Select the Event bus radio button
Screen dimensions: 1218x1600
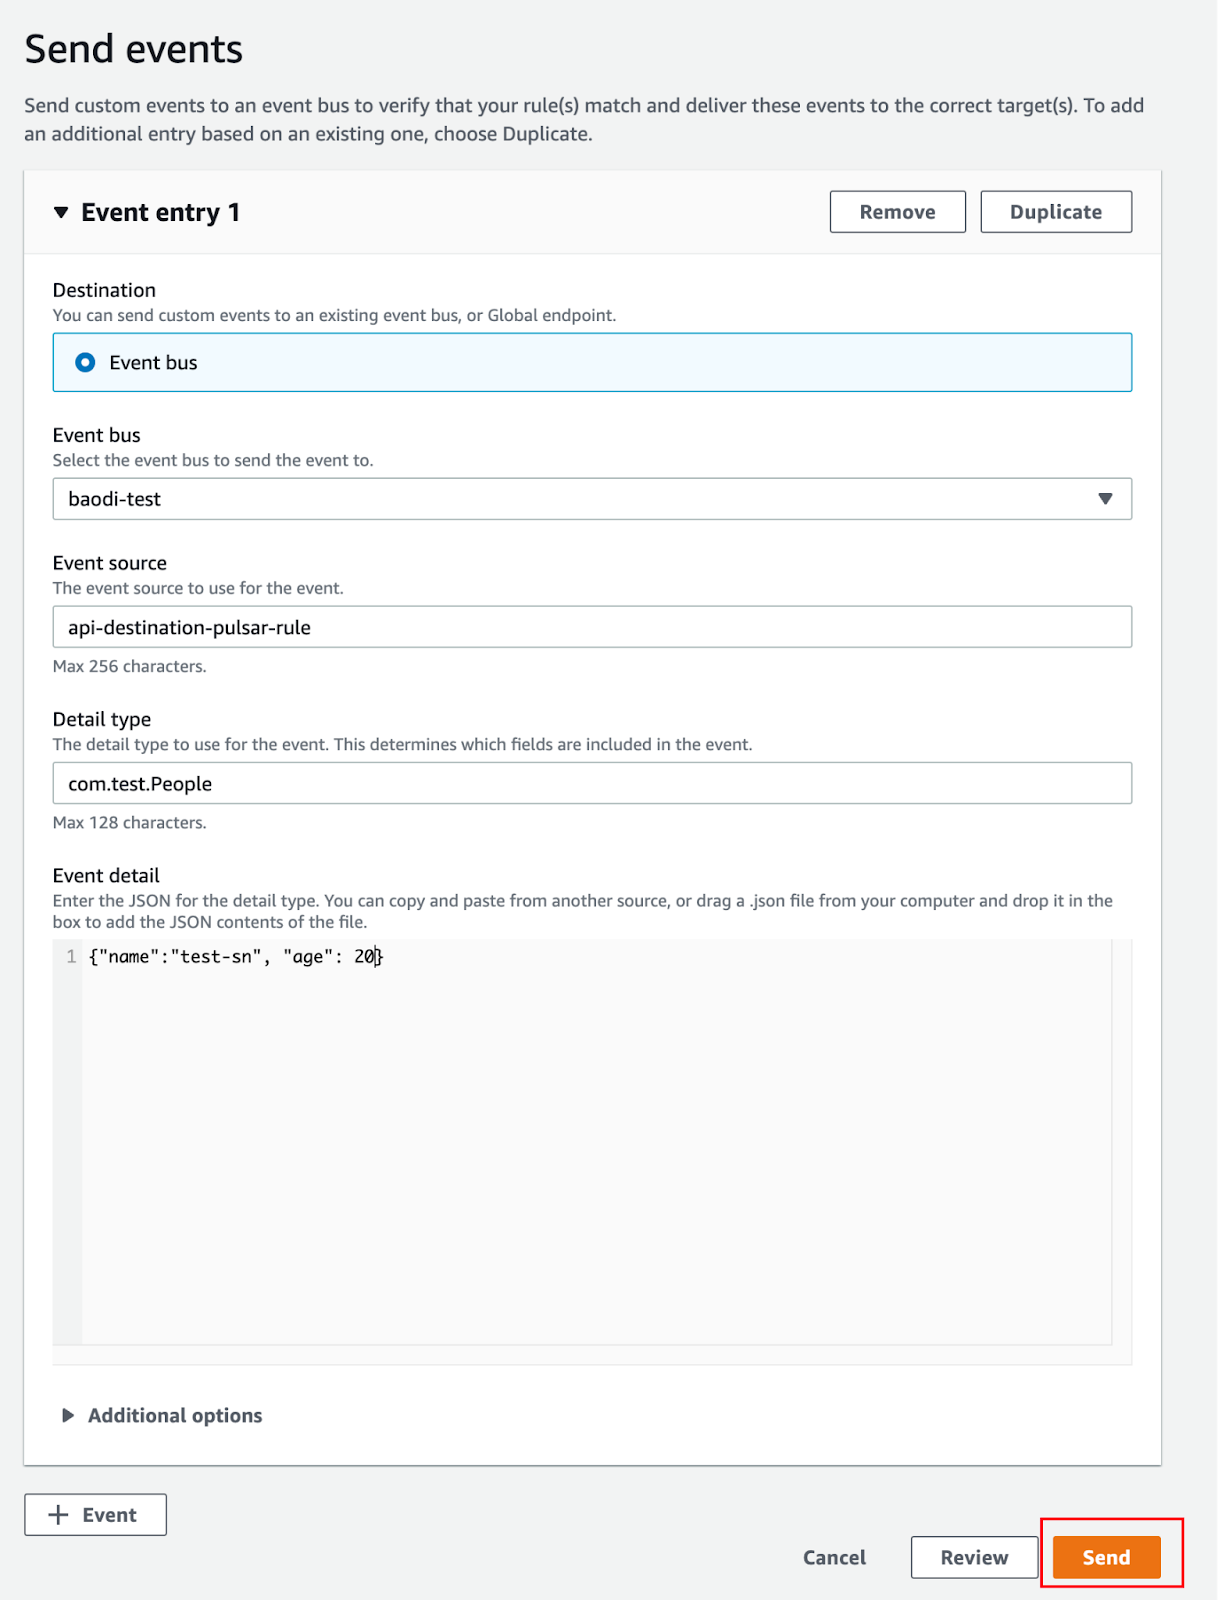point(86,362)
